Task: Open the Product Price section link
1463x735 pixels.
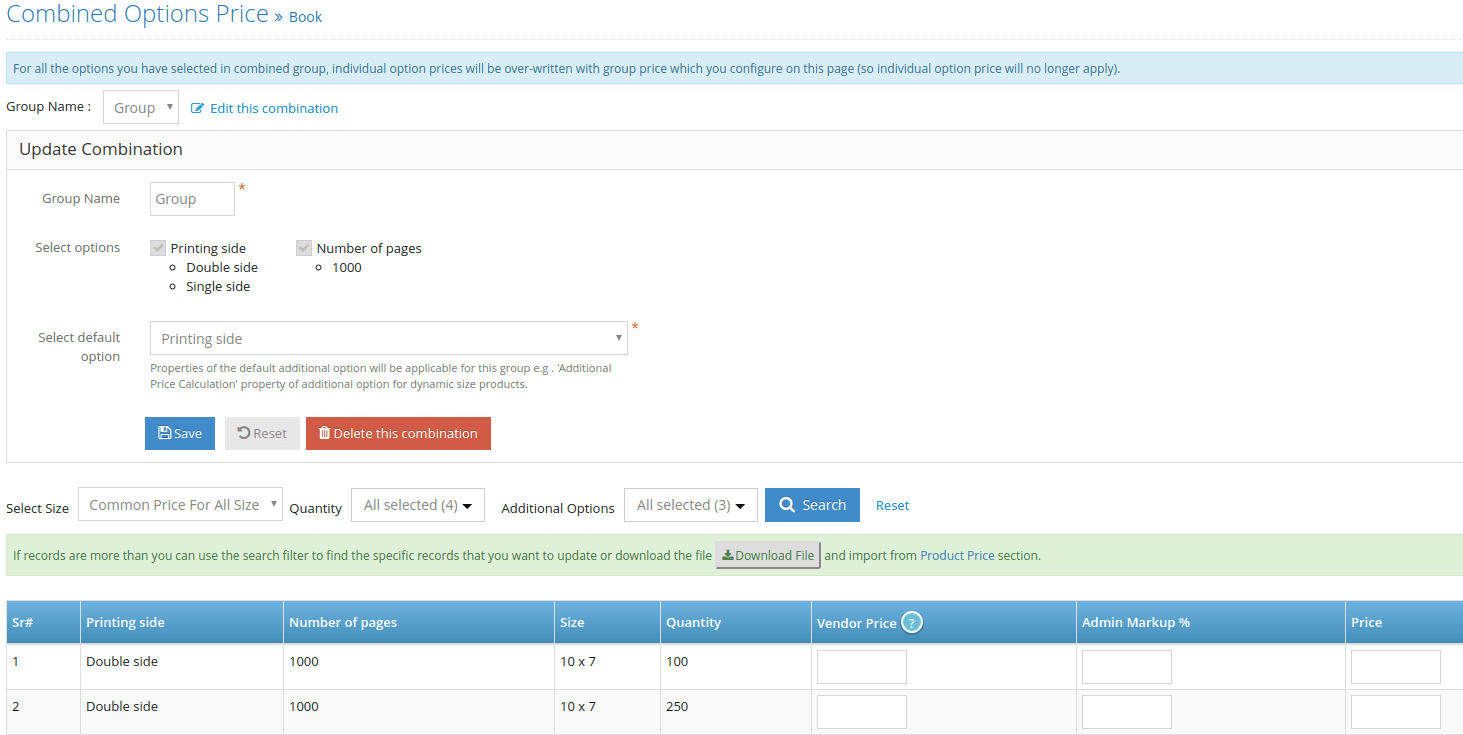Action: click(957, 555)
